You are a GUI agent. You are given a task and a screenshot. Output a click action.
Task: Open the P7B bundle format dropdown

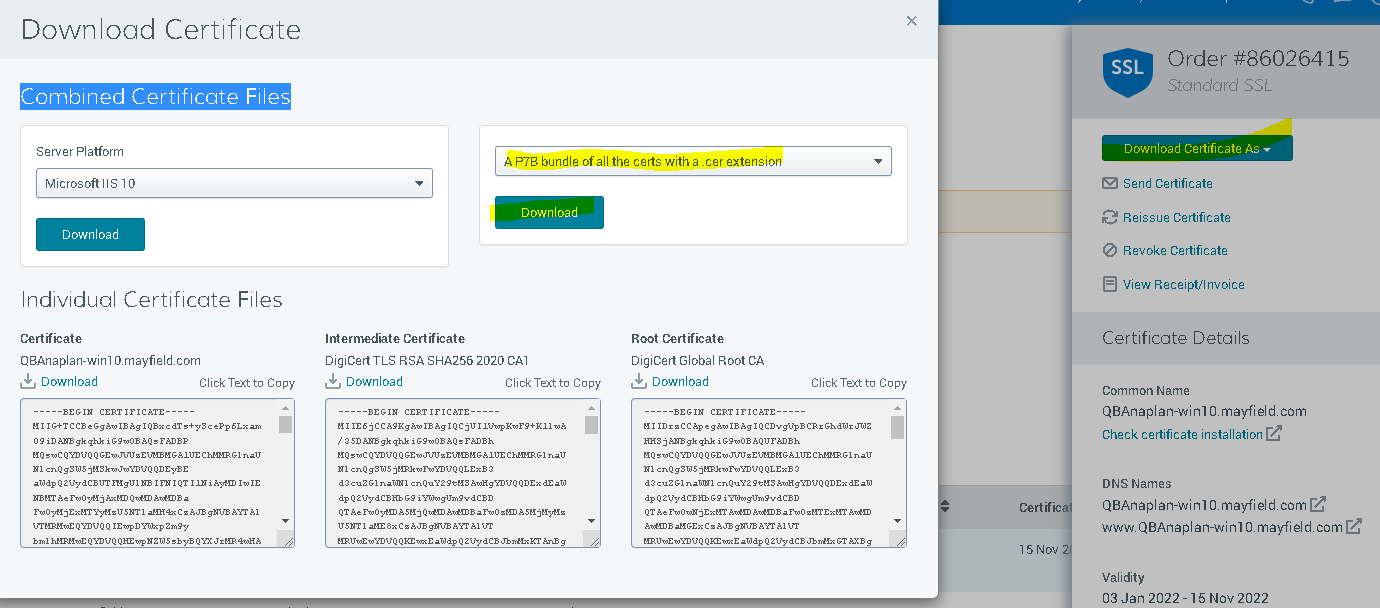click(x=693, y=161)
